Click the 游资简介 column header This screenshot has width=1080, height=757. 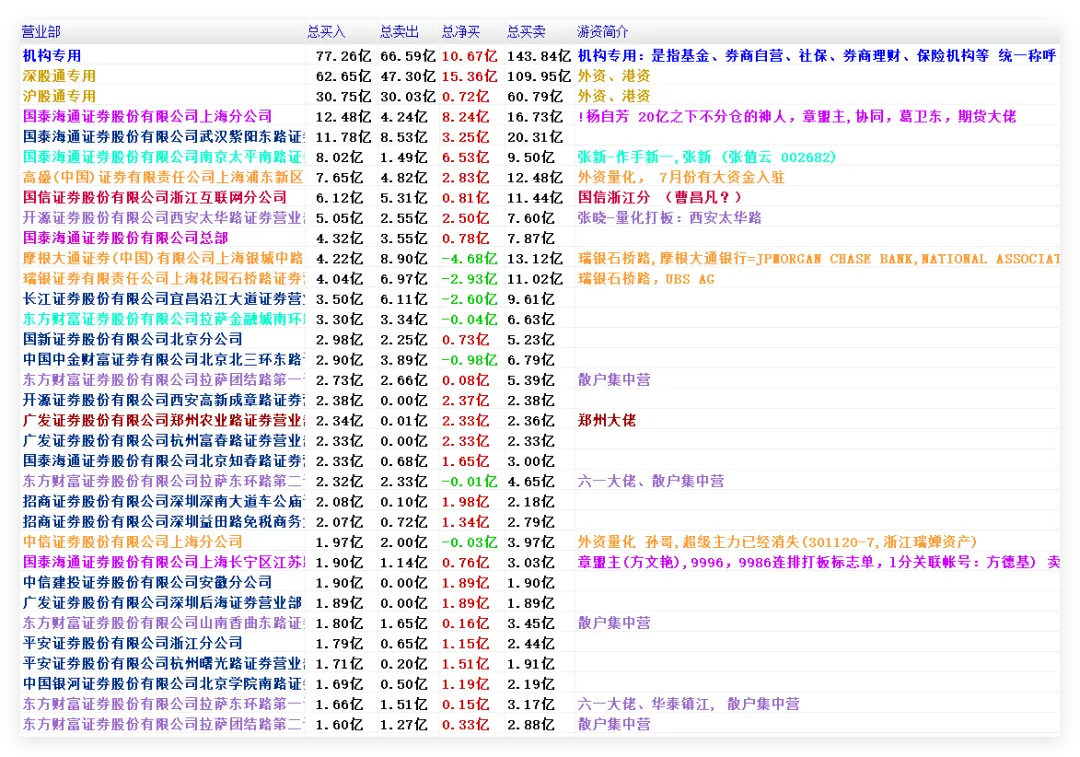click(x=603, y=32)
